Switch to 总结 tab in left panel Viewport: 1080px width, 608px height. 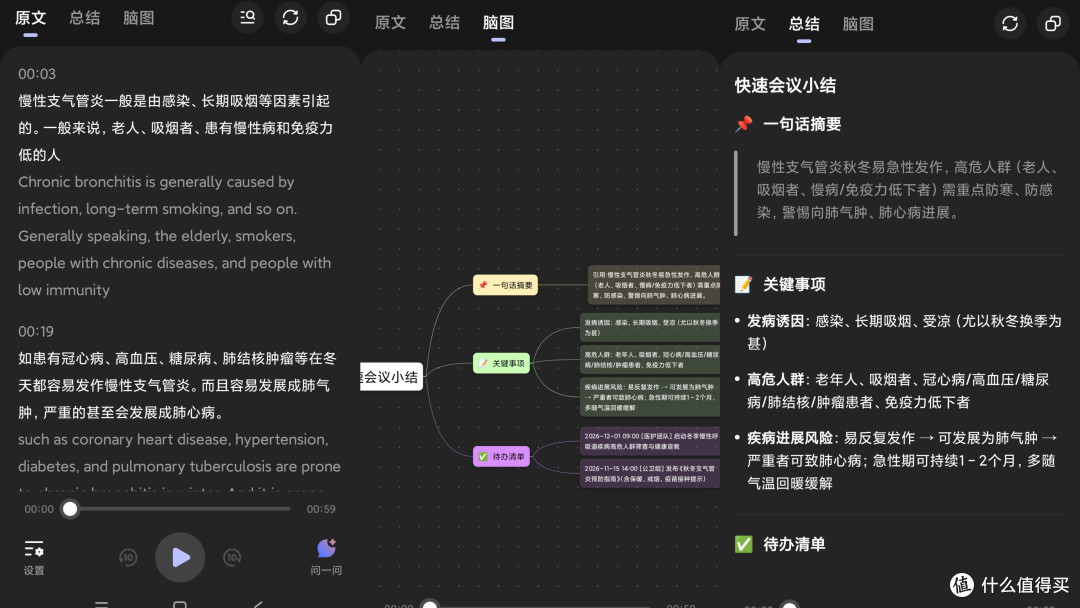tap(85, 19)
